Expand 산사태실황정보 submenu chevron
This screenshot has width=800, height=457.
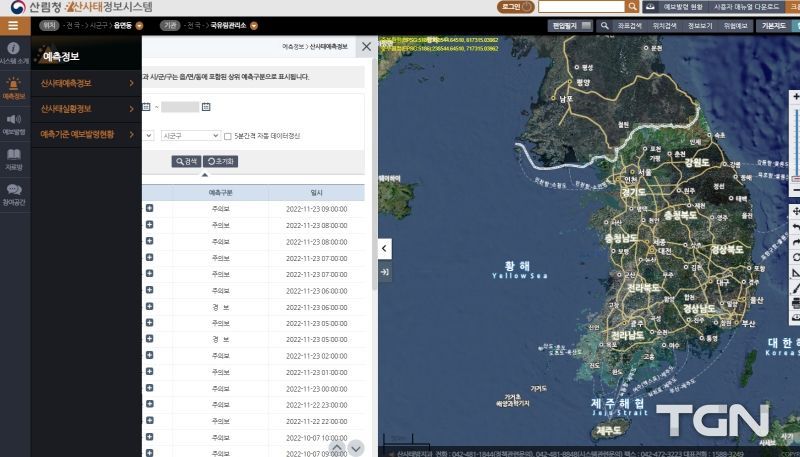coord(131,109)
